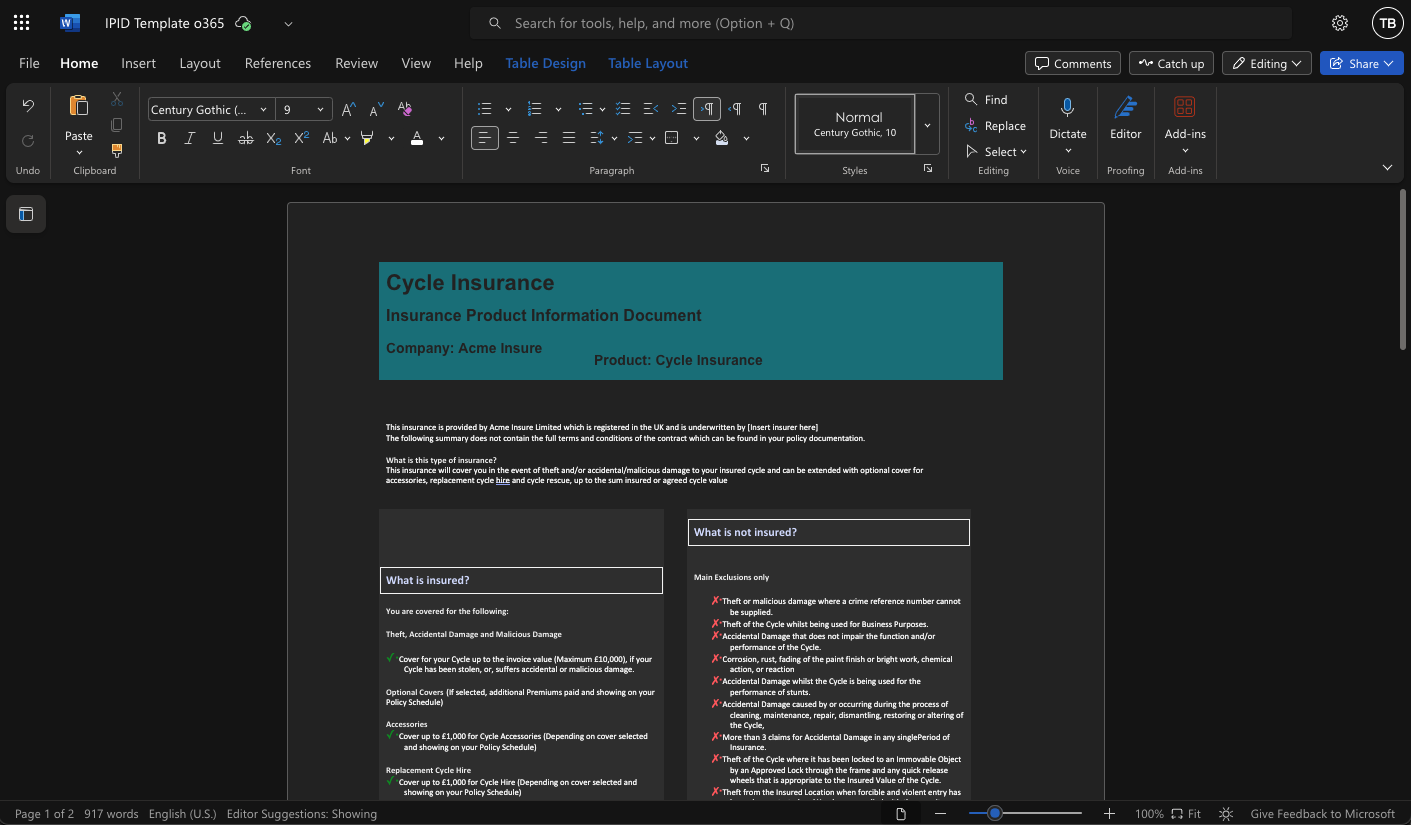Toggle Strikethrough formatting
The image size is (1411, 825).
(x=245, y=138)
